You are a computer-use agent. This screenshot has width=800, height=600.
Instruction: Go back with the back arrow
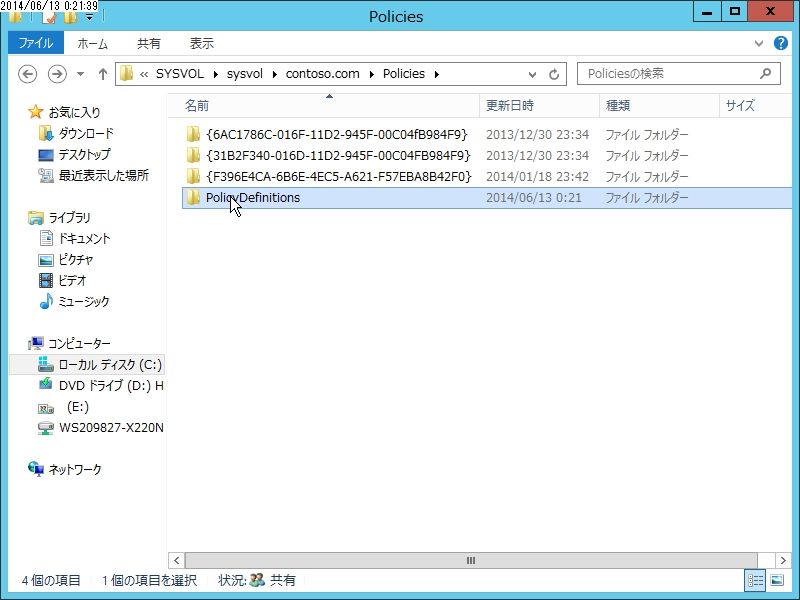coord(28,74)
